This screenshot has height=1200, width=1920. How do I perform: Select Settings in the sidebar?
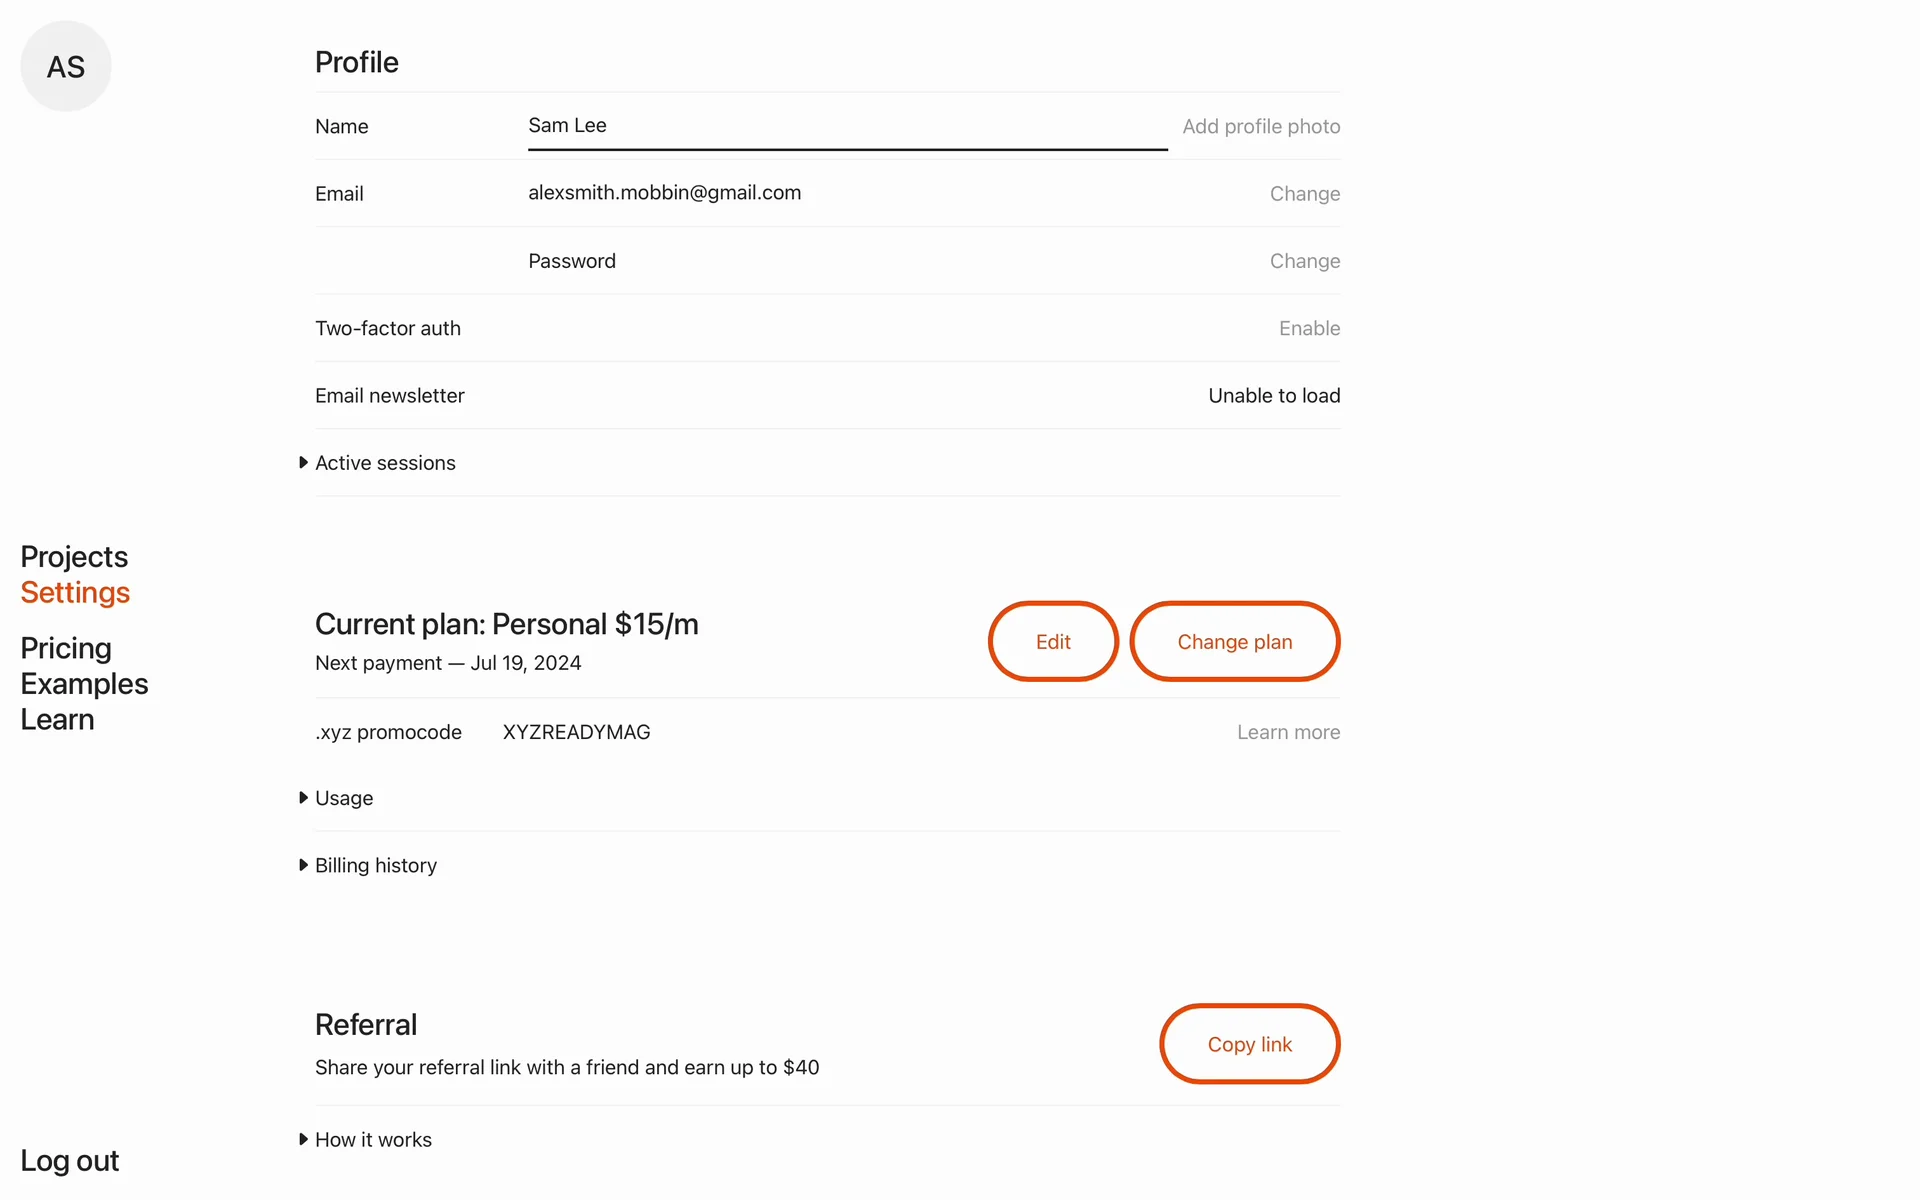[x=75, y=593]
